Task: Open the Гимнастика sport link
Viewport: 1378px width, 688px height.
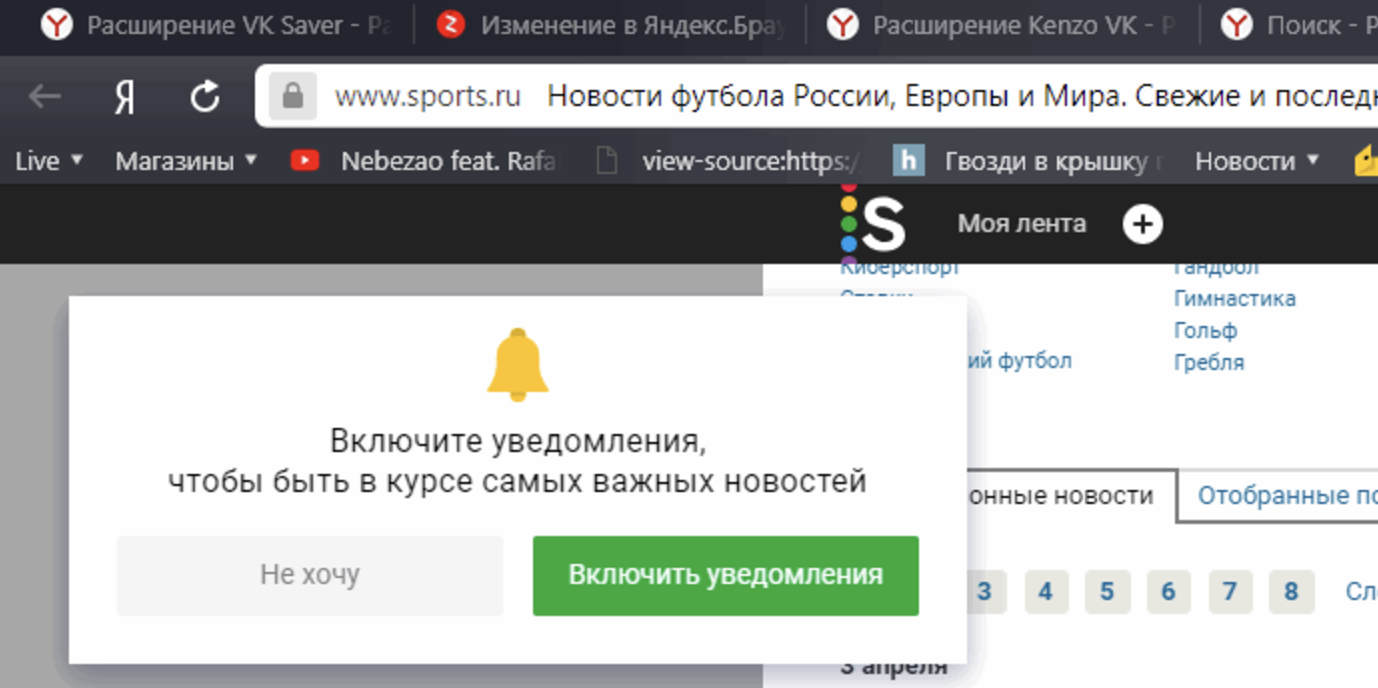Action: [1234, 298]
